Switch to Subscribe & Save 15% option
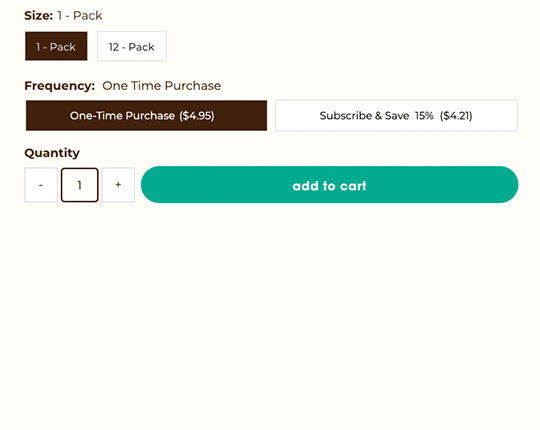Screen dimensions: 540x430 [396, 116]
